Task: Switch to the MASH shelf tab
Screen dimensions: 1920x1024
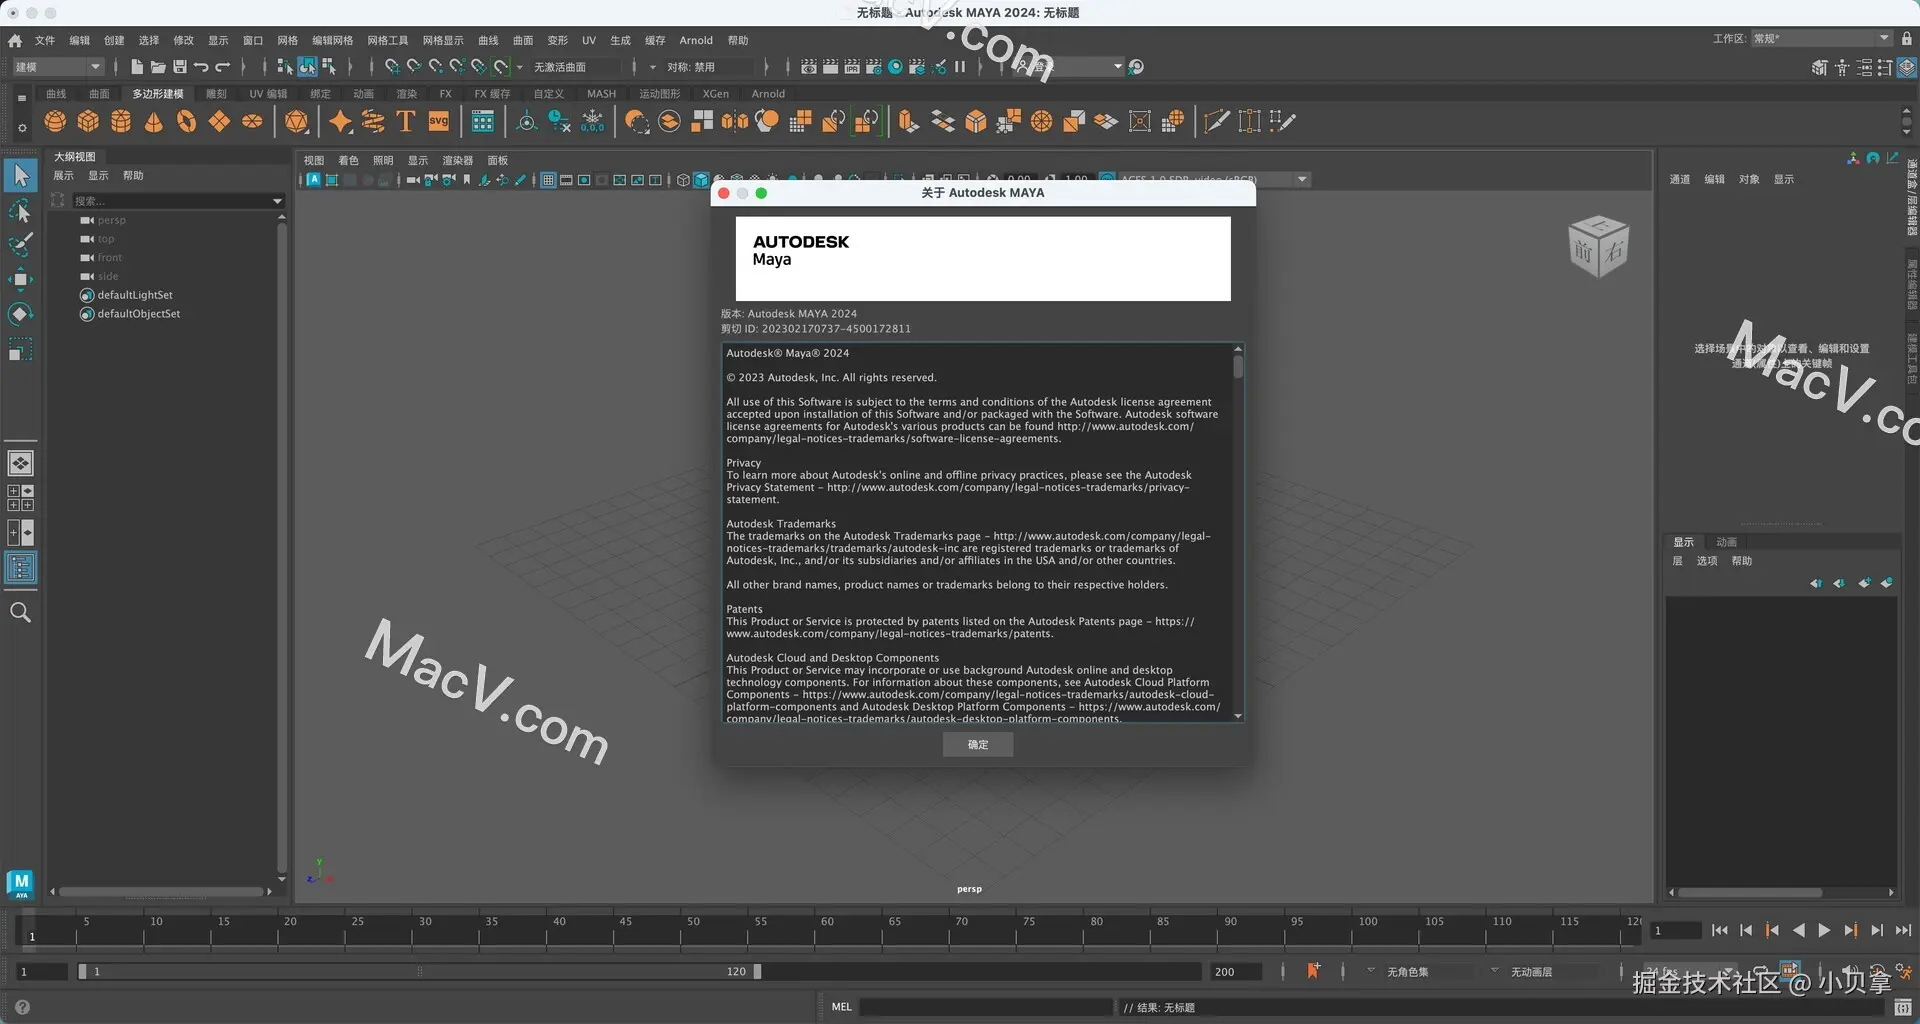Action: coord(601,94)
